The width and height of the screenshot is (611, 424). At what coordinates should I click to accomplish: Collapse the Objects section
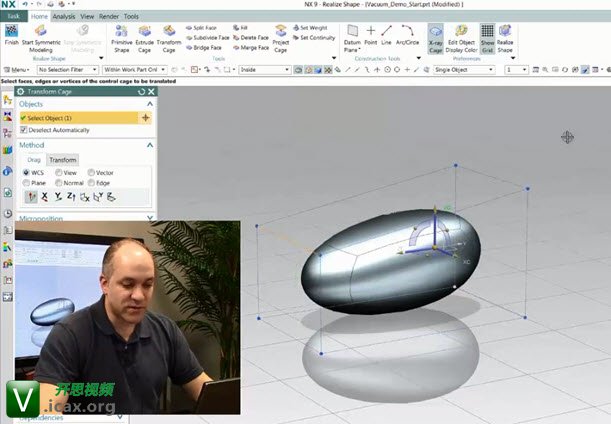pyautogui.click(x=150, y=104)
